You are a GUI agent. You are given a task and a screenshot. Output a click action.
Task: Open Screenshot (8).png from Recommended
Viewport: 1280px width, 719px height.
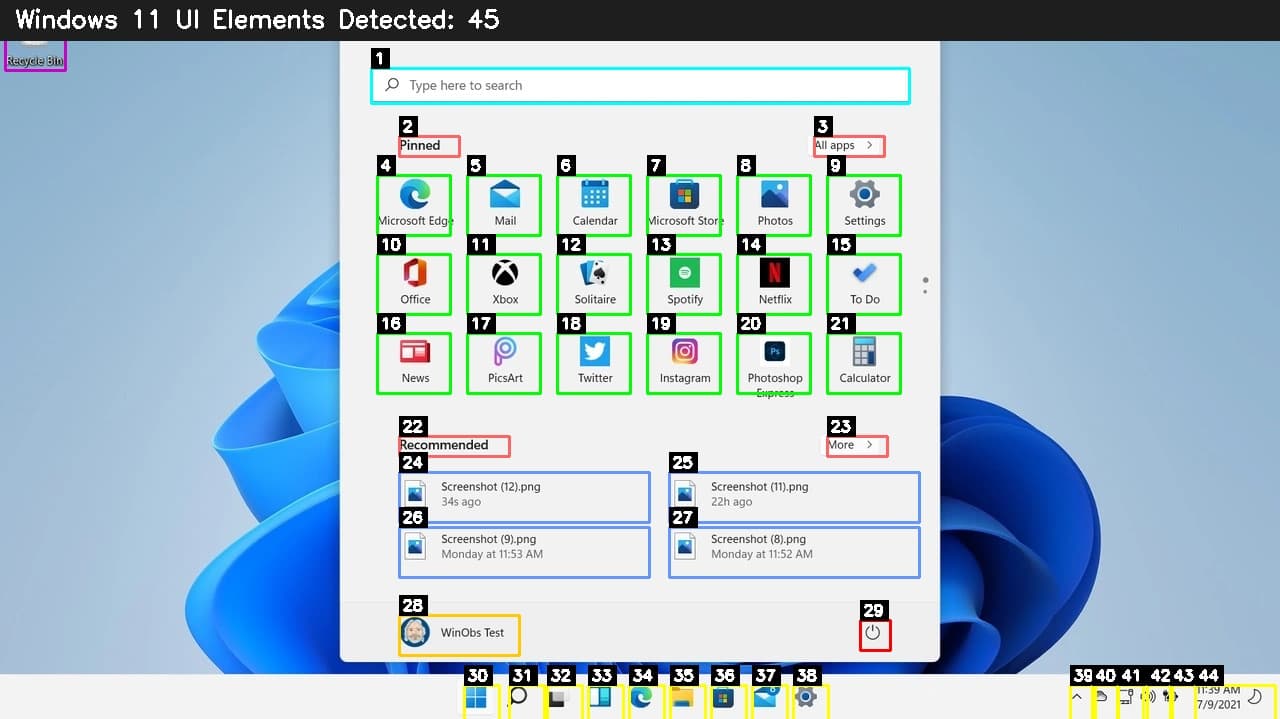[794, 547]
